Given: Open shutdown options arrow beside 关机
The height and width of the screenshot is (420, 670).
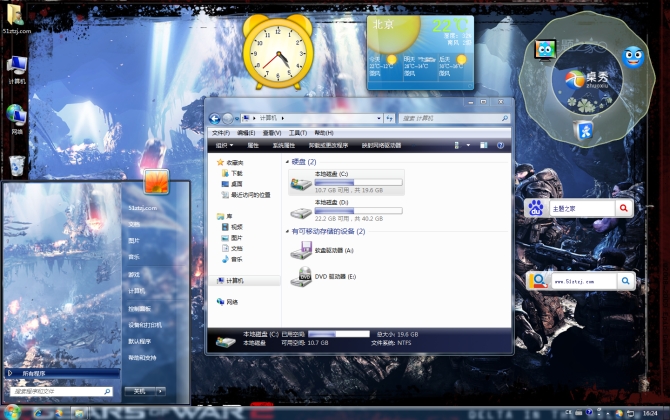Looking at the screenshot, I should point(161,391).
